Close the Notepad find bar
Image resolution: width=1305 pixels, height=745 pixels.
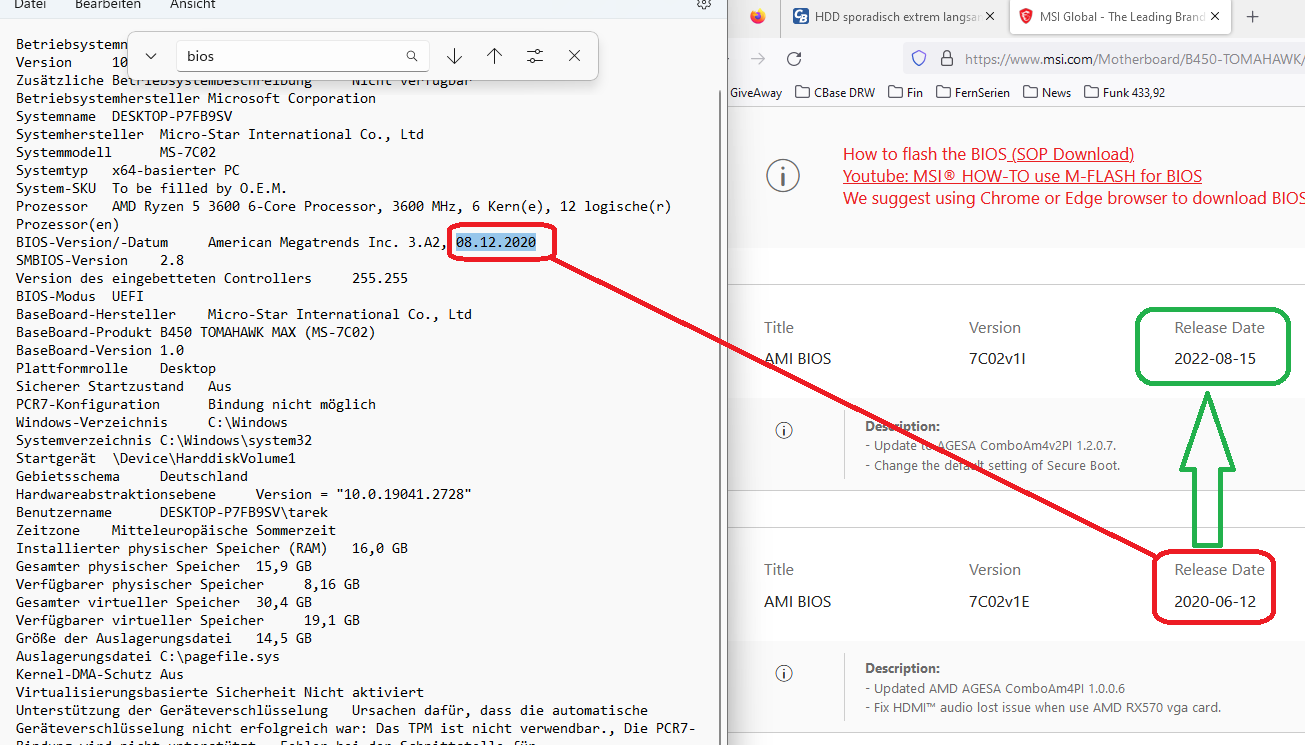574,56
